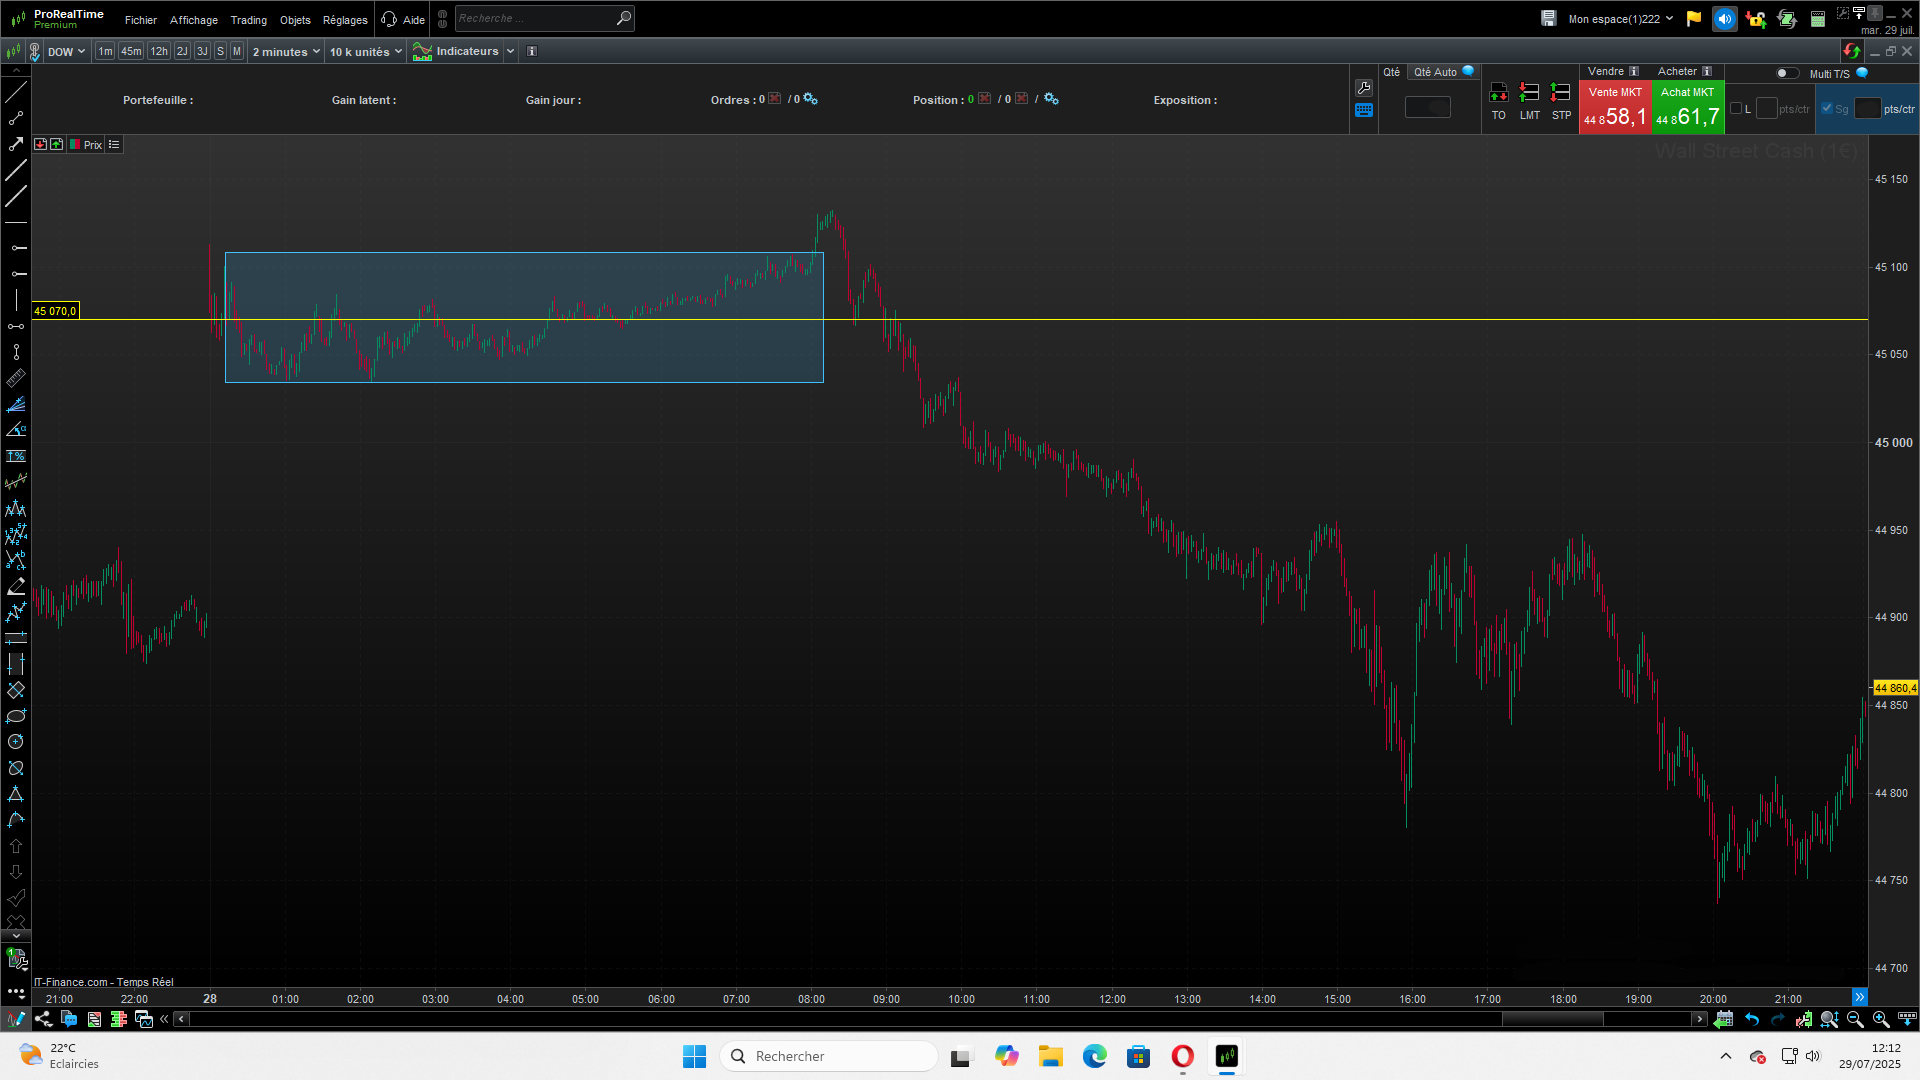
Task: Click the TO order icon
Action: (x=1498, y=93)
